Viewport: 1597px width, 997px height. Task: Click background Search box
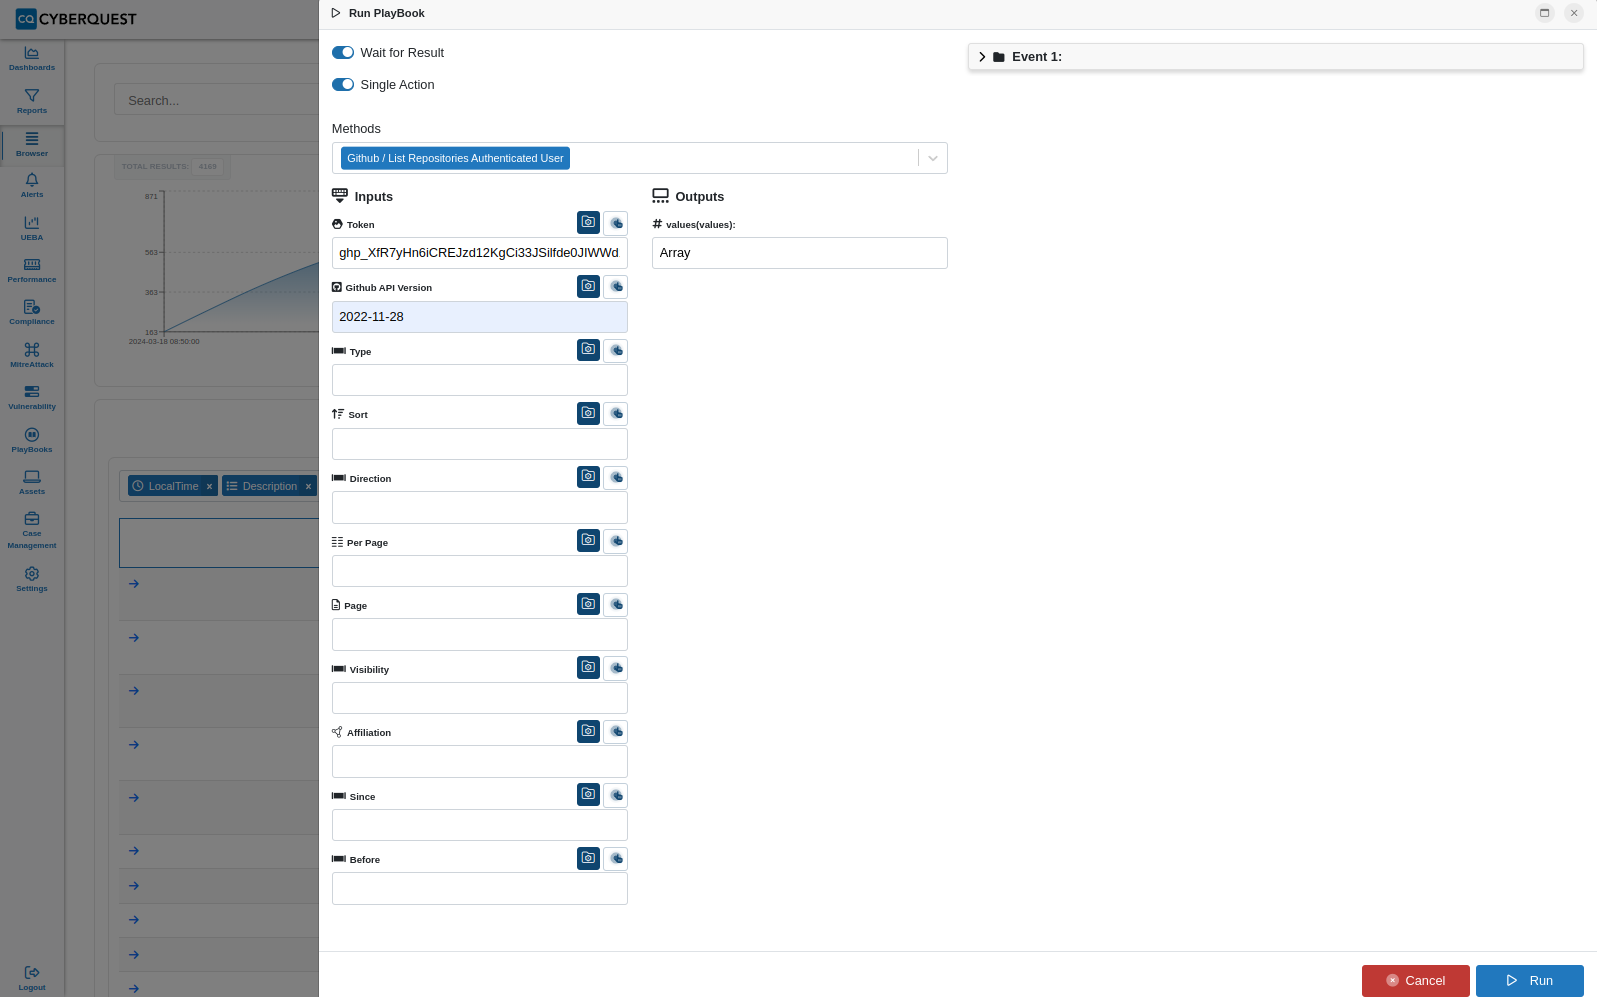(217, 100)
